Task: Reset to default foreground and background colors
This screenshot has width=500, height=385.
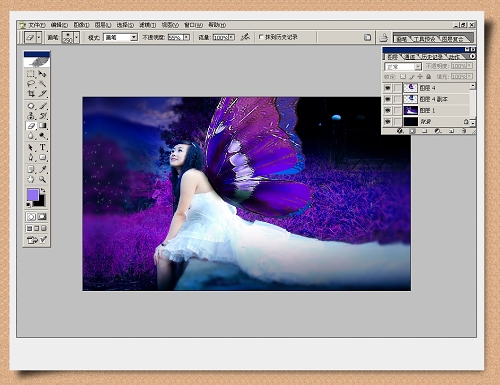Action: 29,204
